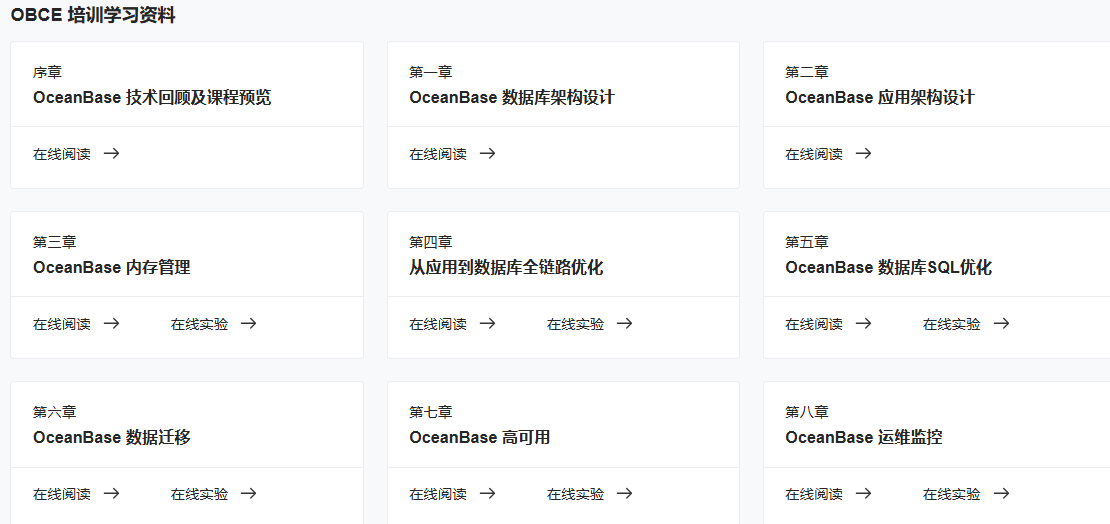Click arrow icon beside 第五章 在线阅读
The height and width of the screenshot is (524, 1110).
[863, 324]
